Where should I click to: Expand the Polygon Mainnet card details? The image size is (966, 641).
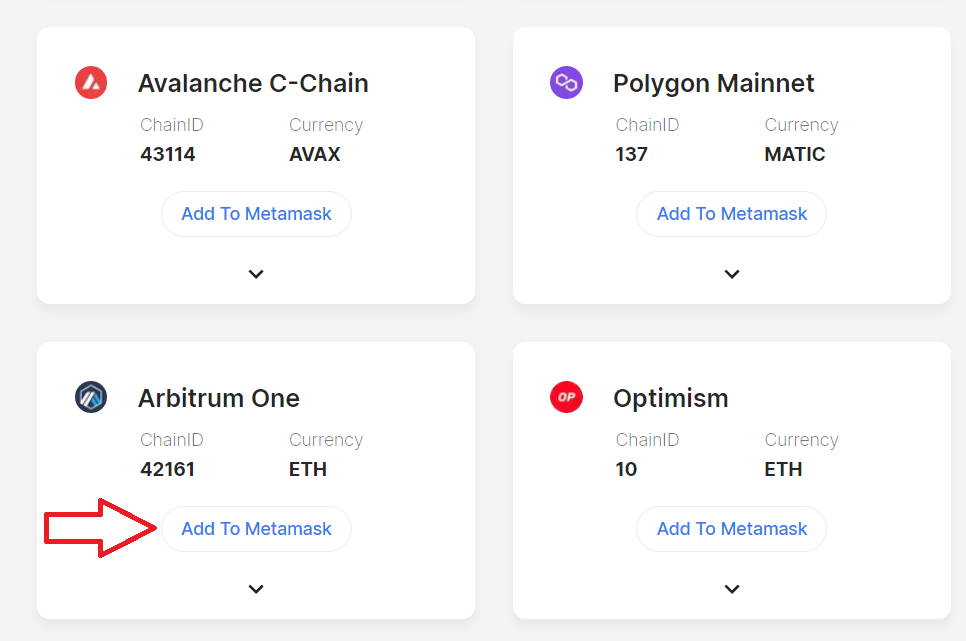point(732,274)
